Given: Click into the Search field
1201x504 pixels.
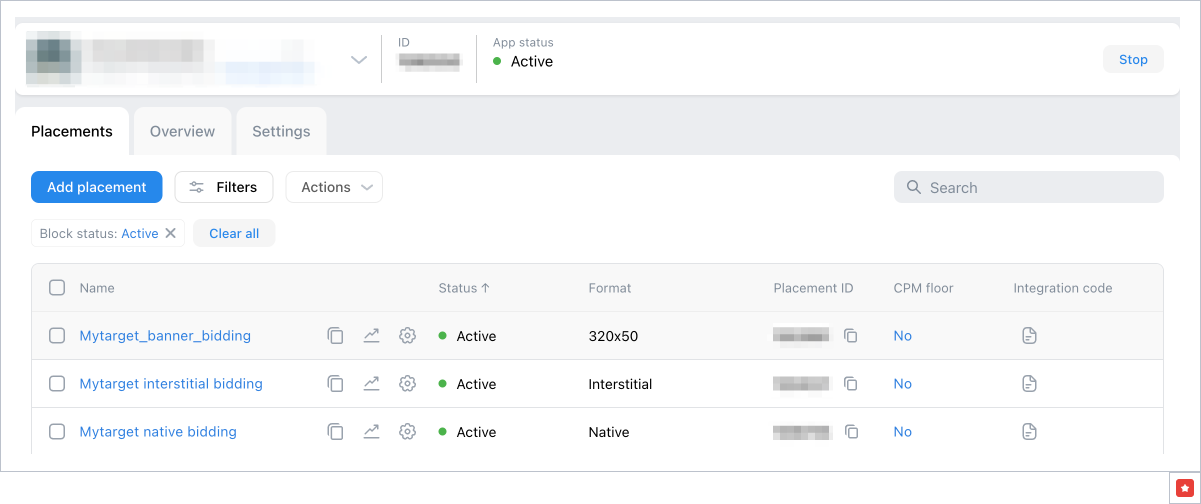Looking at the screenshot, I should click(x=1040, y=187).
